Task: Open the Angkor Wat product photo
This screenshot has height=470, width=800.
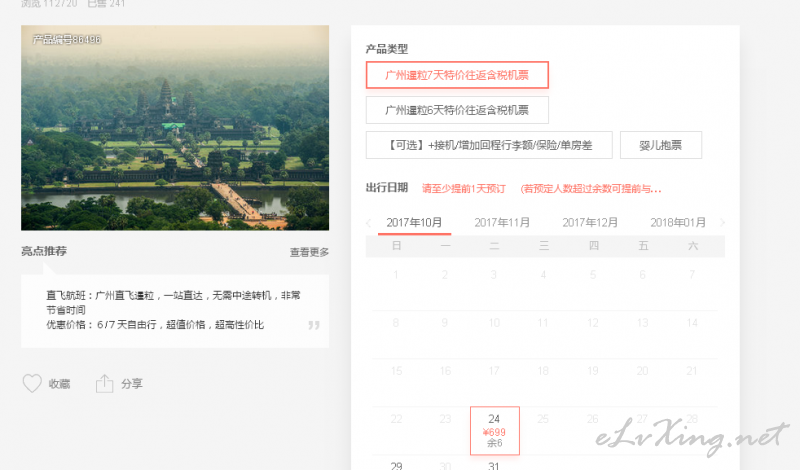Action: coord(175,128)
